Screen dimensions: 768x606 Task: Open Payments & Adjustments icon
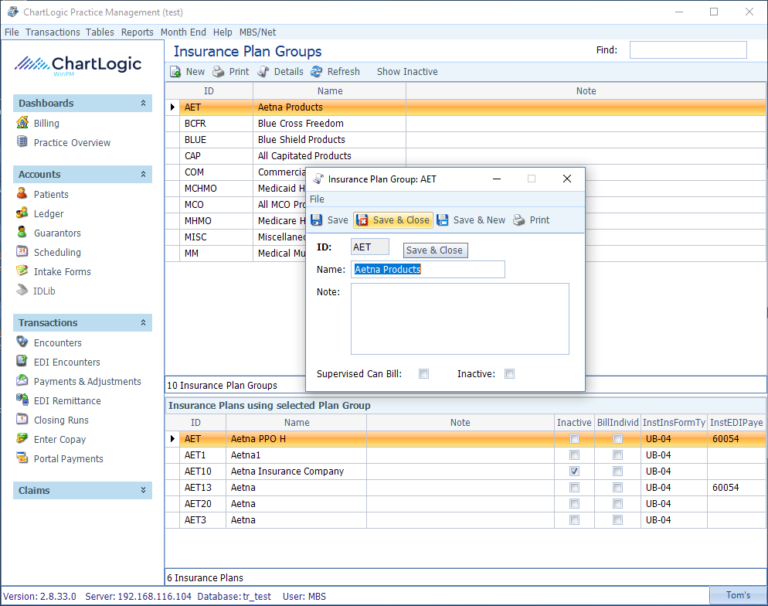22,380
